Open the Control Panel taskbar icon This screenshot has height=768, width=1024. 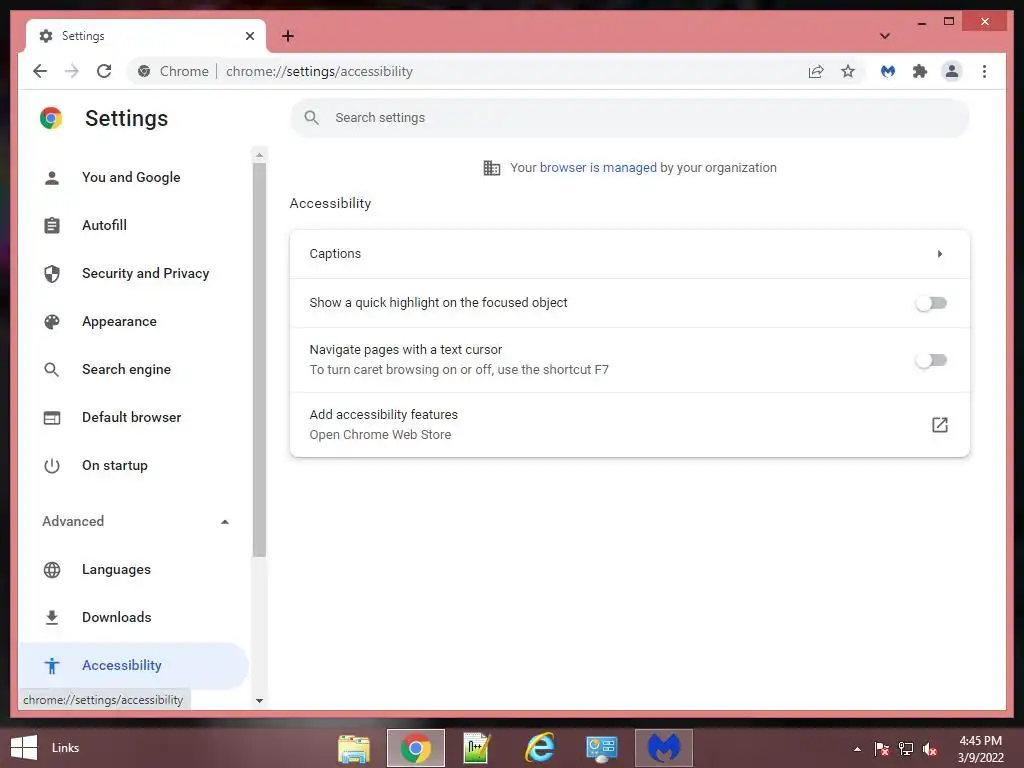[x=601, y=748]
